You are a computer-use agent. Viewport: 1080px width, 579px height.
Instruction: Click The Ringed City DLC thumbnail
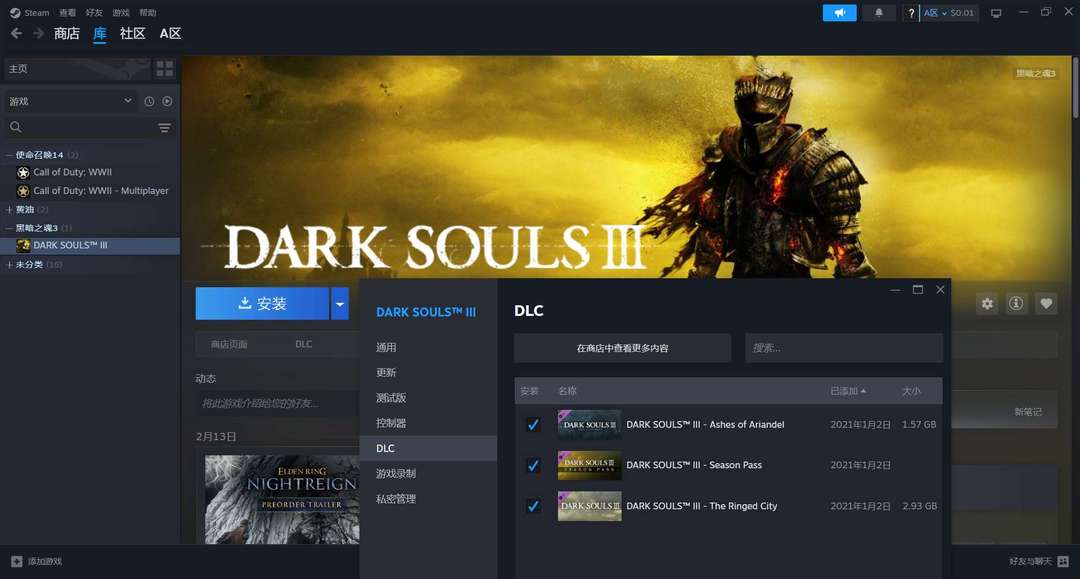589,506
